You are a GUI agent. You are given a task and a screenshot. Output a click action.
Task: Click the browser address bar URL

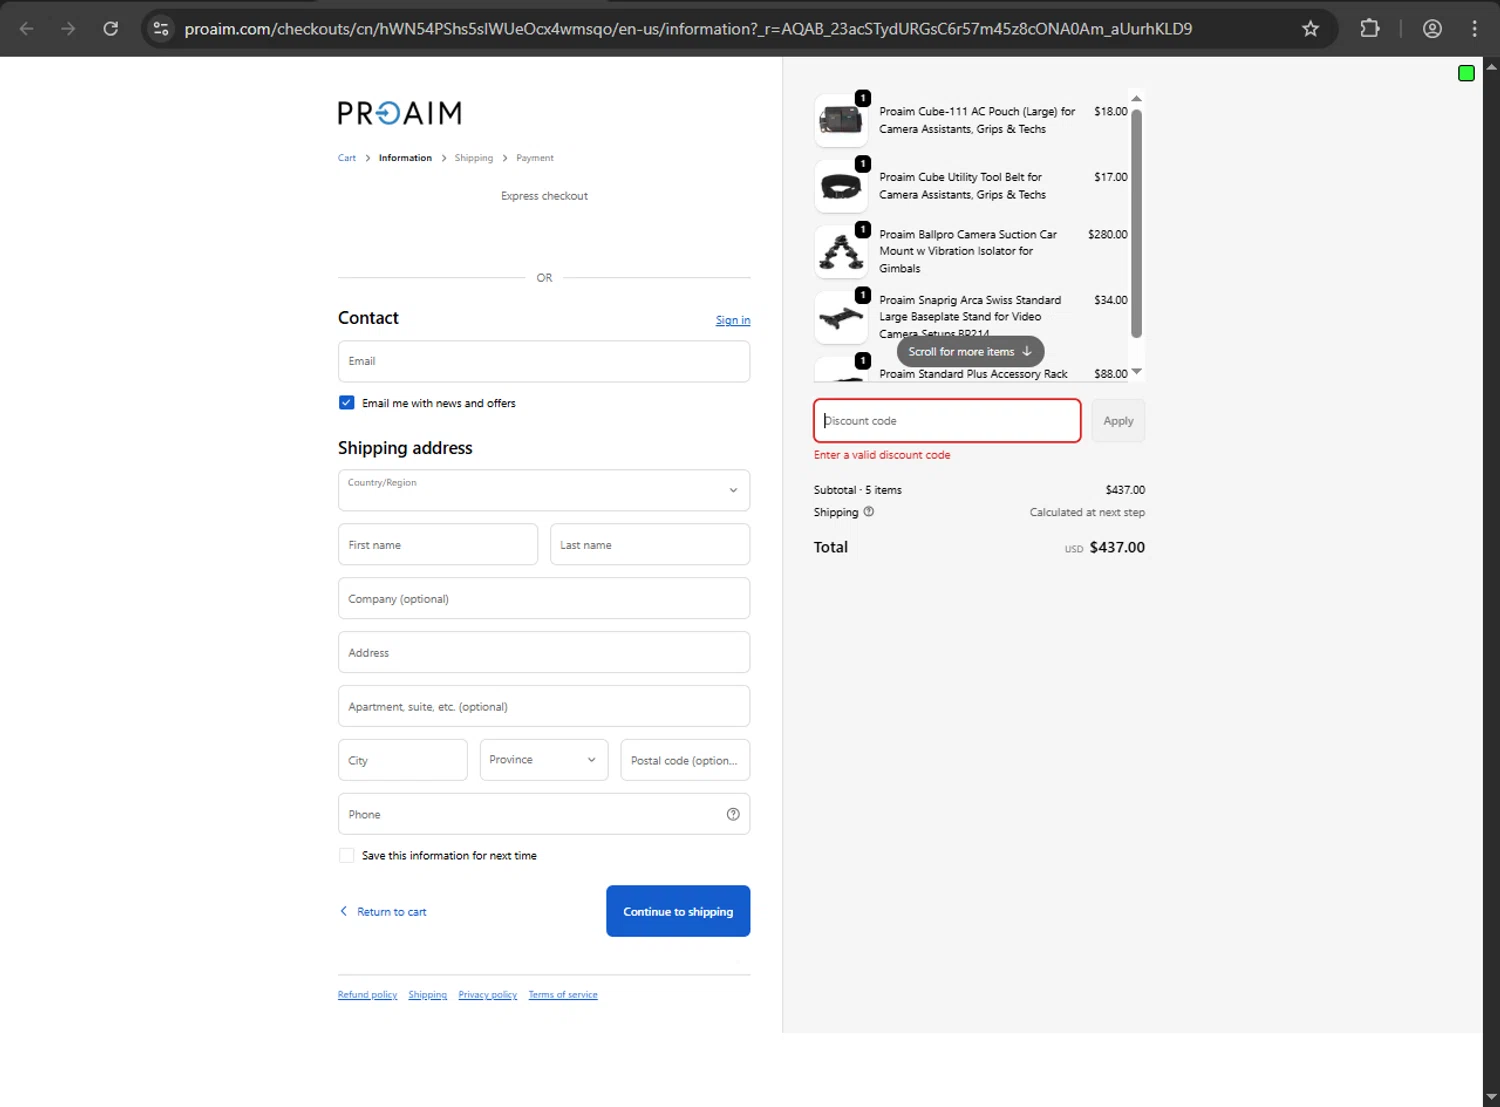click(x=688, y=29)
